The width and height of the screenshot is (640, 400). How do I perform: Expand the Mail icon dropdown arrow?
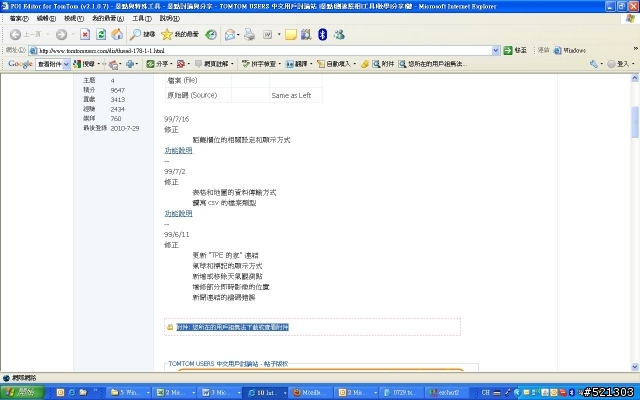(x=238, y=35)
